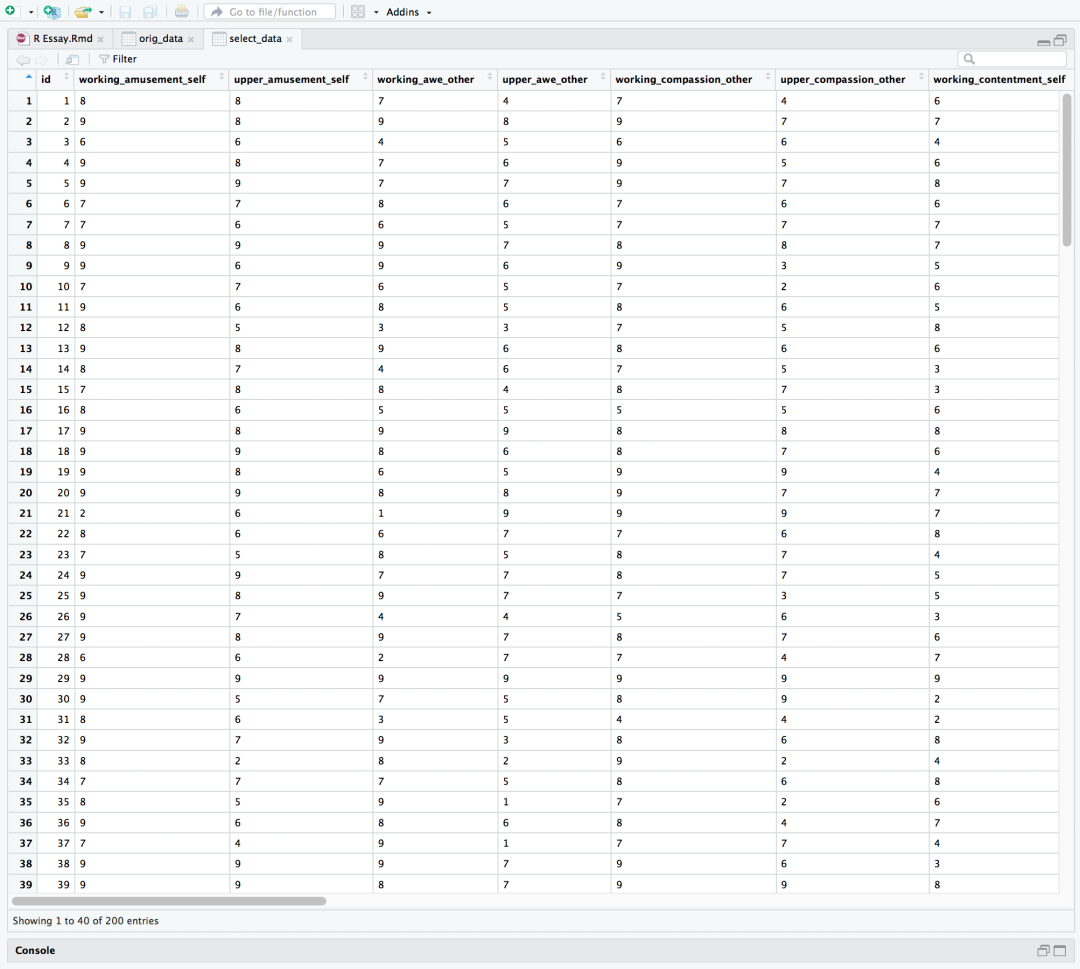Minimize the source pane
The height and width of the screenshot is (969, 1080).
[1043, 41]
